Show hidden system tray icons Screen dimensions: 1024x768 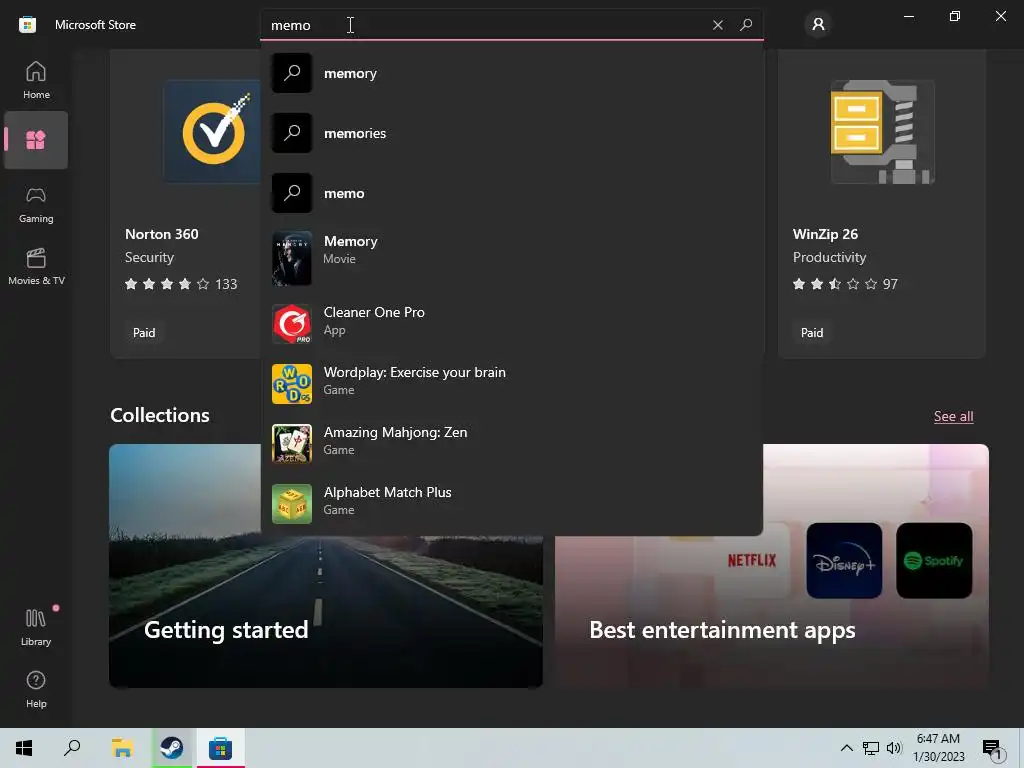846,748
